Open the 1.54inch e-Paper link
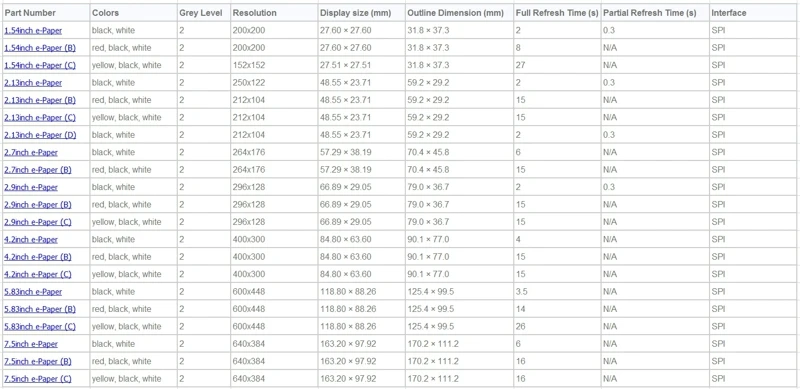This screenshot has width=800, height=389. [x=33, y=31]
